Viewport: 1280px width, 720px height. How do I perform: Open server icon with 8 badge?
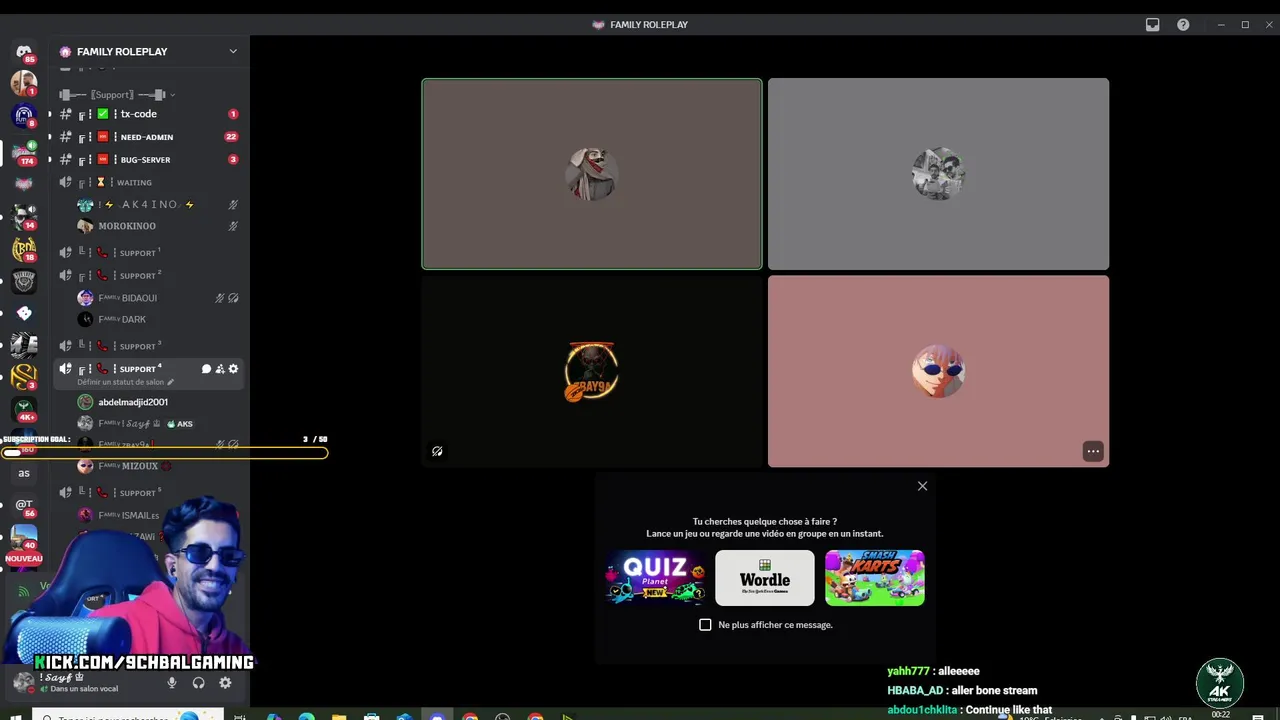click(24, 116)
